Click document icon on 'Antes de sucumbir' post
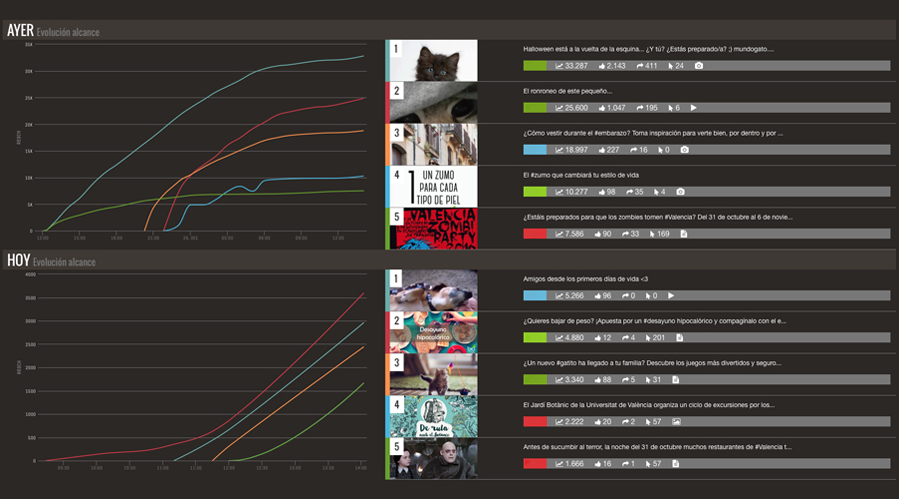 (677, 464)
